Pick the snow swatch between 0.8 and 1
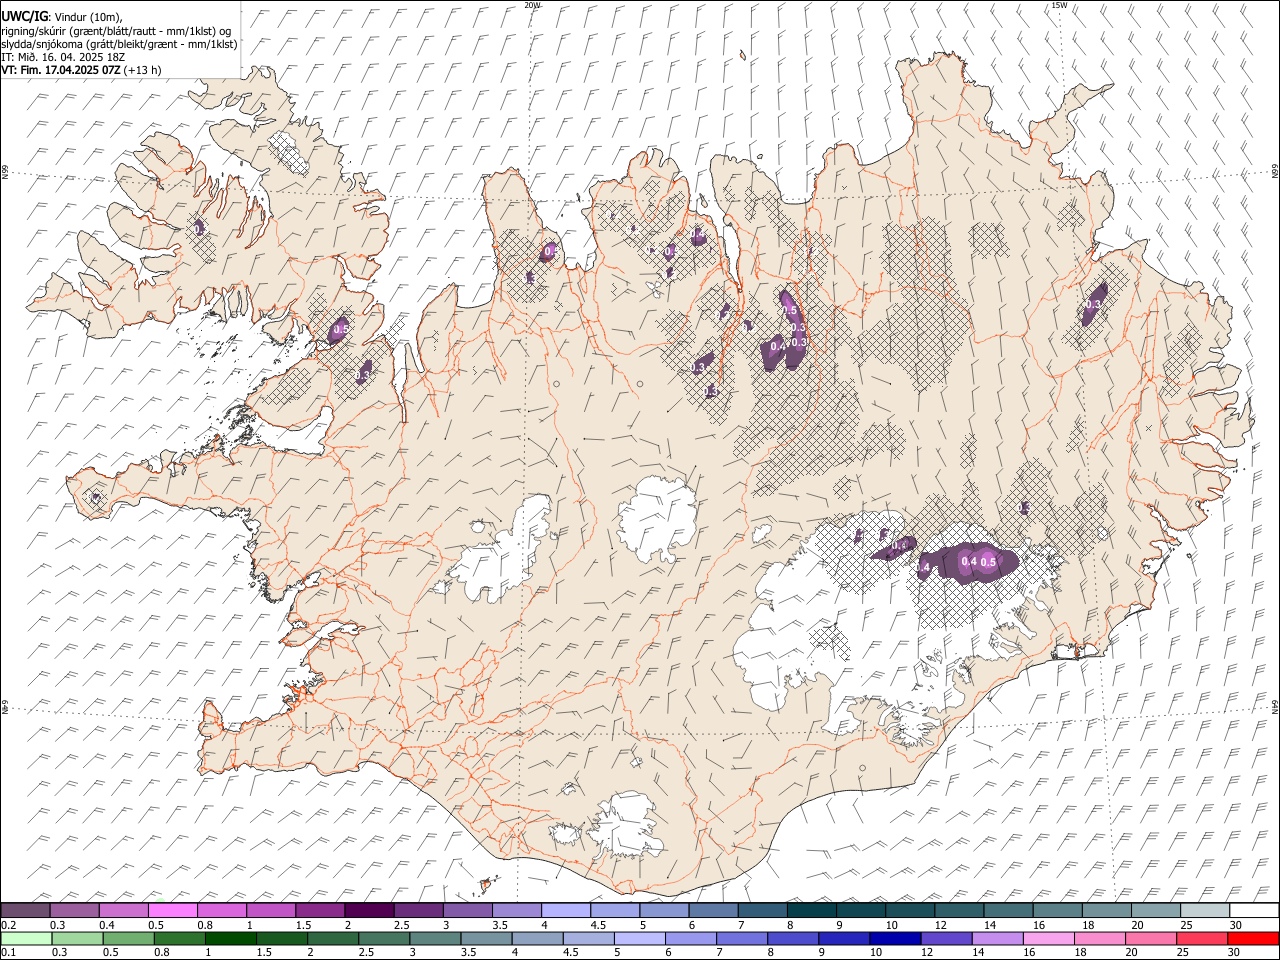Viewport: 1280px width, 960px height. click(x=222, y=911)
